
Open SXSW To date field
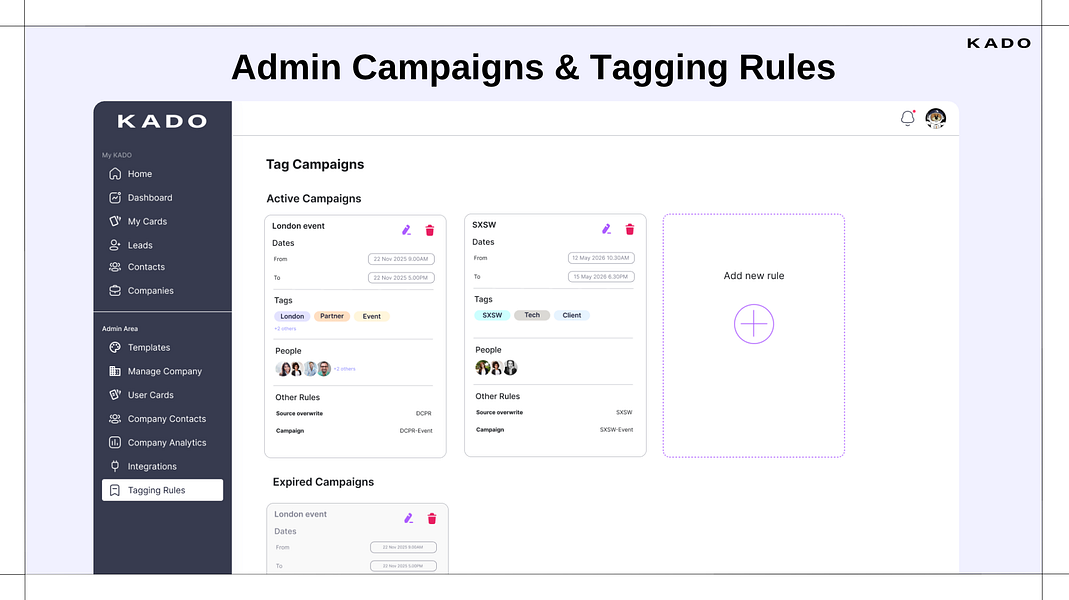click(x=601, y=277)
